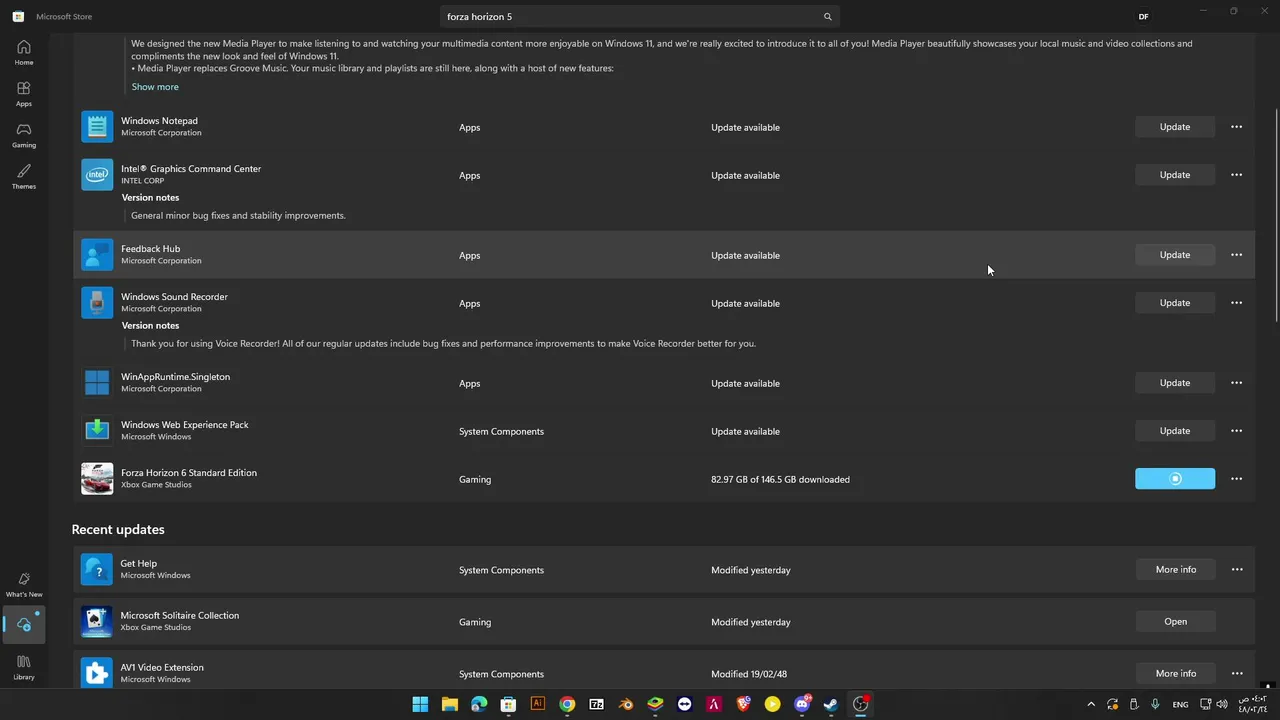The height and width of the screenshot is (720, 1280).
Task: Open the Windows Start menu
Action: pos(420,704)
